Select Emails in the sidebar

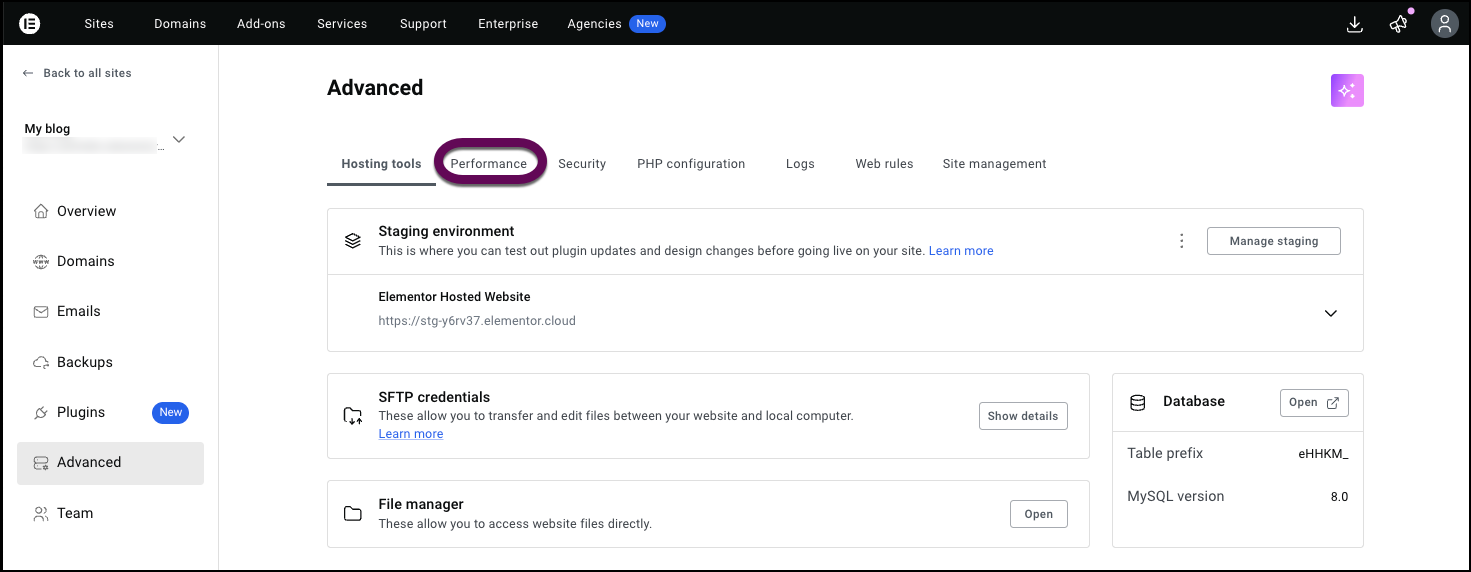coord(110,311)
